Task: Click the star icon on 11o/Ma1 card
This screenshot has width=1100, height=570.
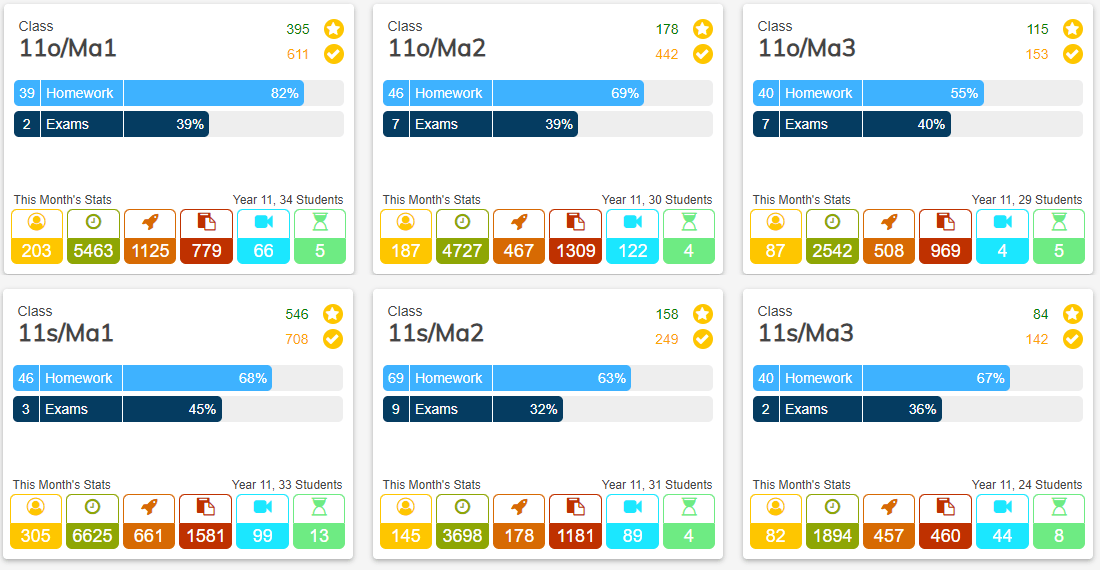Action: click(334, 29)
